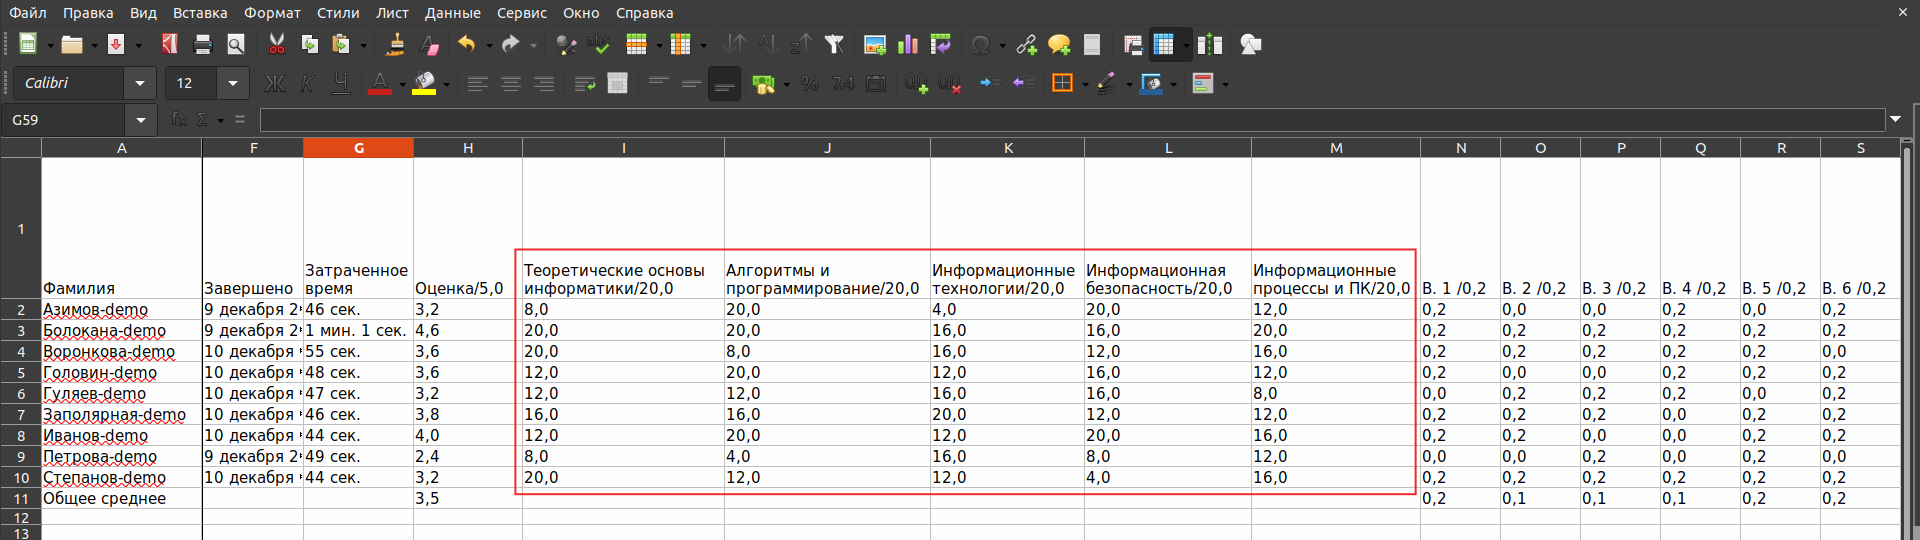Click the Insert Image icon
This screenshot has width=1920, height=540.
[875, 44]
